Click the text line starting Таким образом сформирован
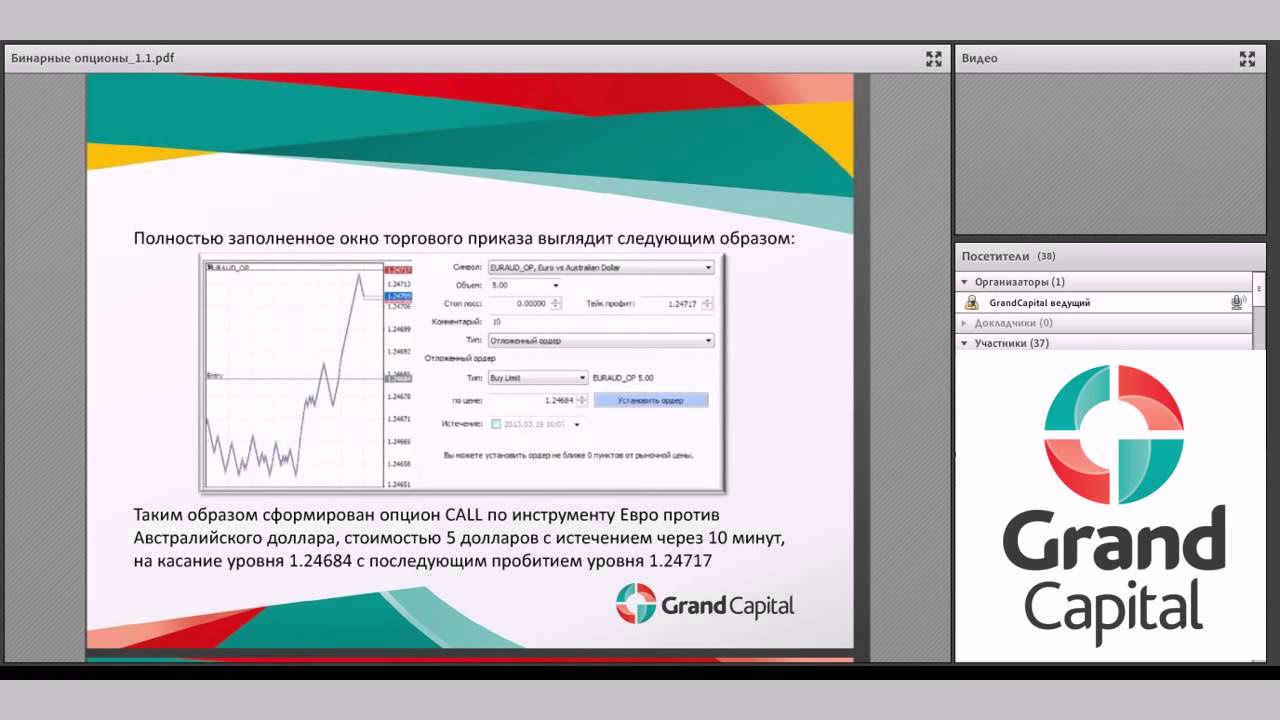This screenshot has width=1280, height=720. [x=427, y=515]
